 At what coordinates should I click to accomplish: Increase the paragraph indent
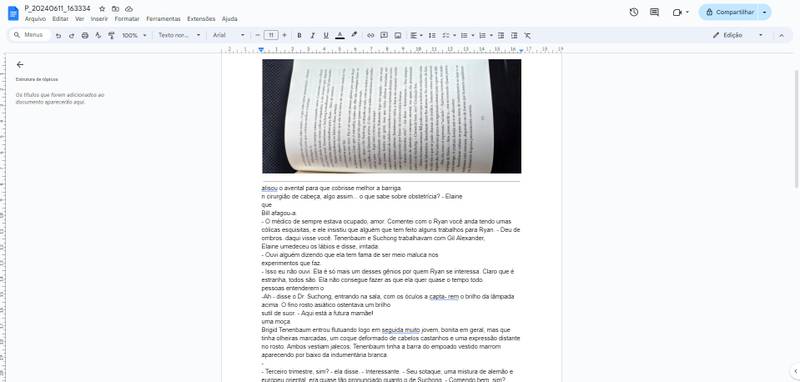coord(514,35)
